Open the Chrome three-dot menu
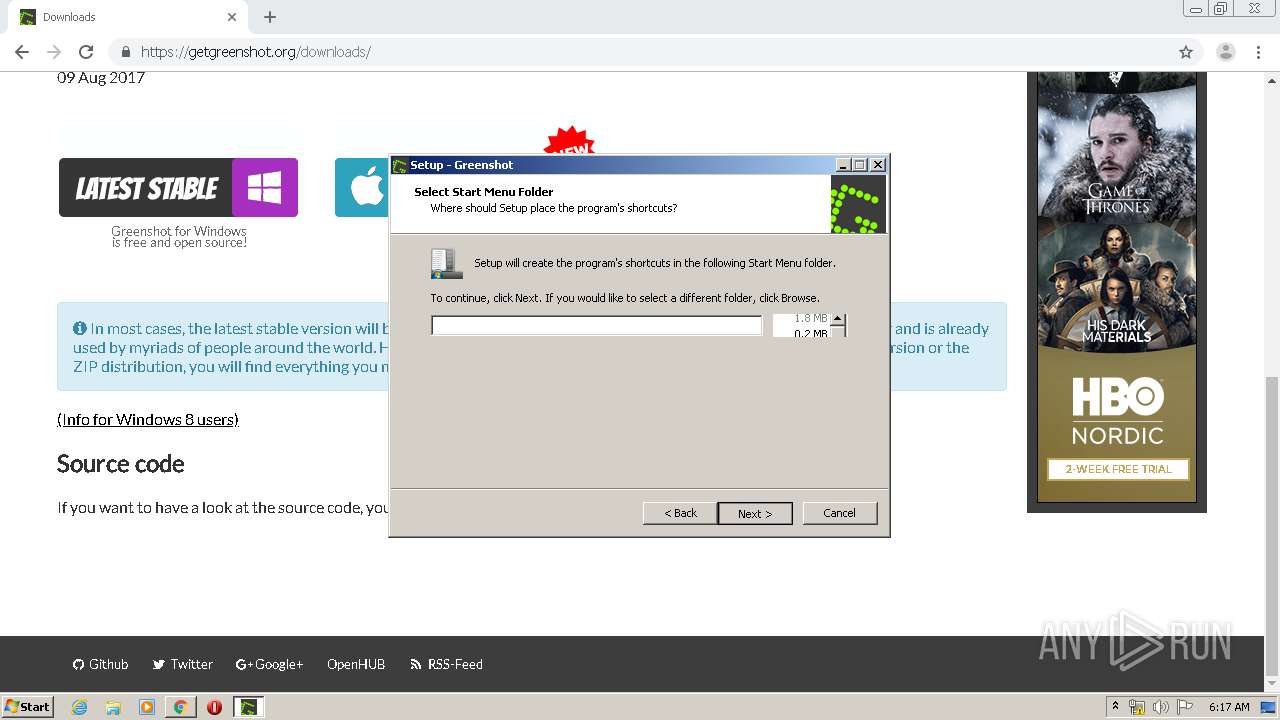This screenshot has width=1280, height=720. (1258, 52)
